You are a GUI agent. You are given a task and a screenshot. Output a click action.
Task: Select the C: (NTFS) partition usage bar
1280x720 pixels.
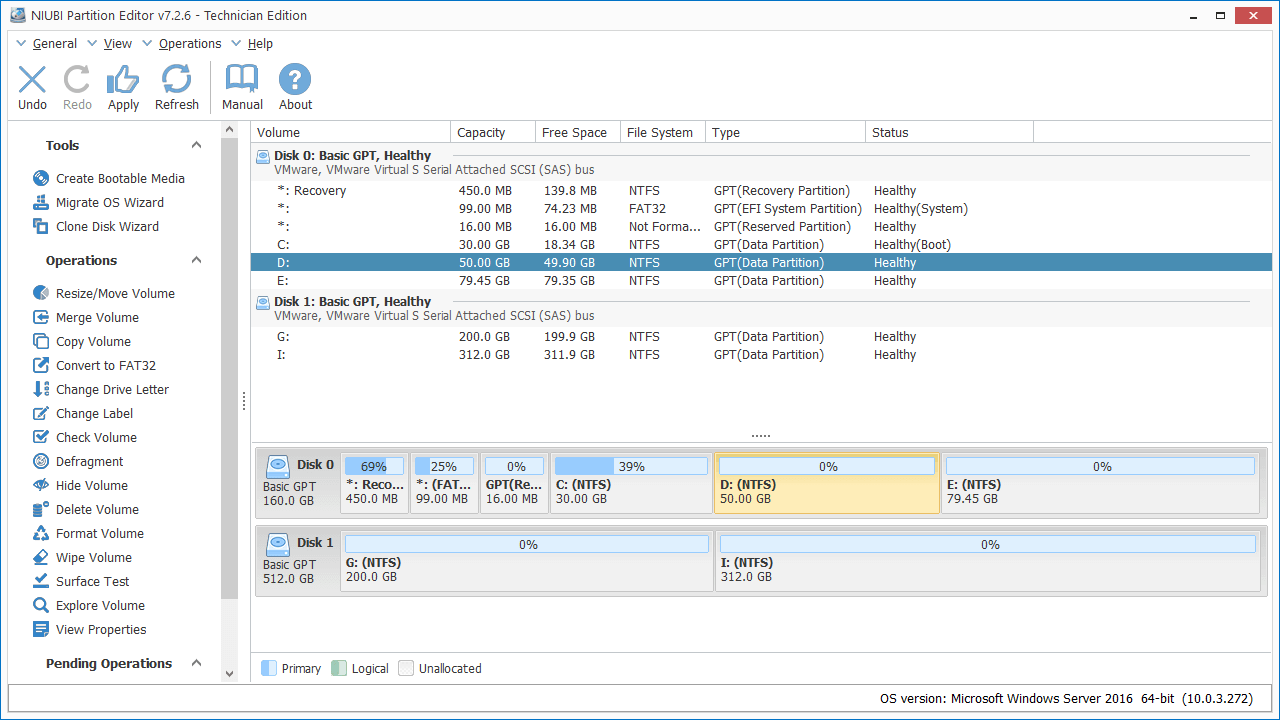tap(630, 466)
